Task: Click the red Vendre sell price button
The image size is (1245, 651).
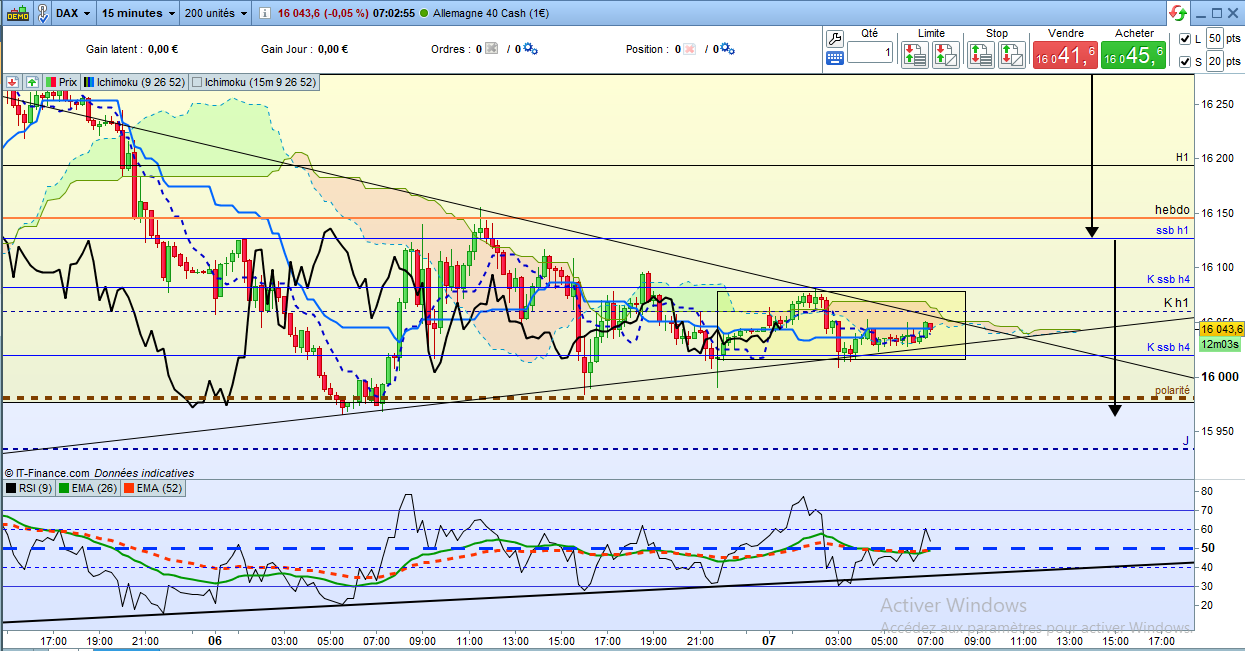Action: pos(1065,55)
